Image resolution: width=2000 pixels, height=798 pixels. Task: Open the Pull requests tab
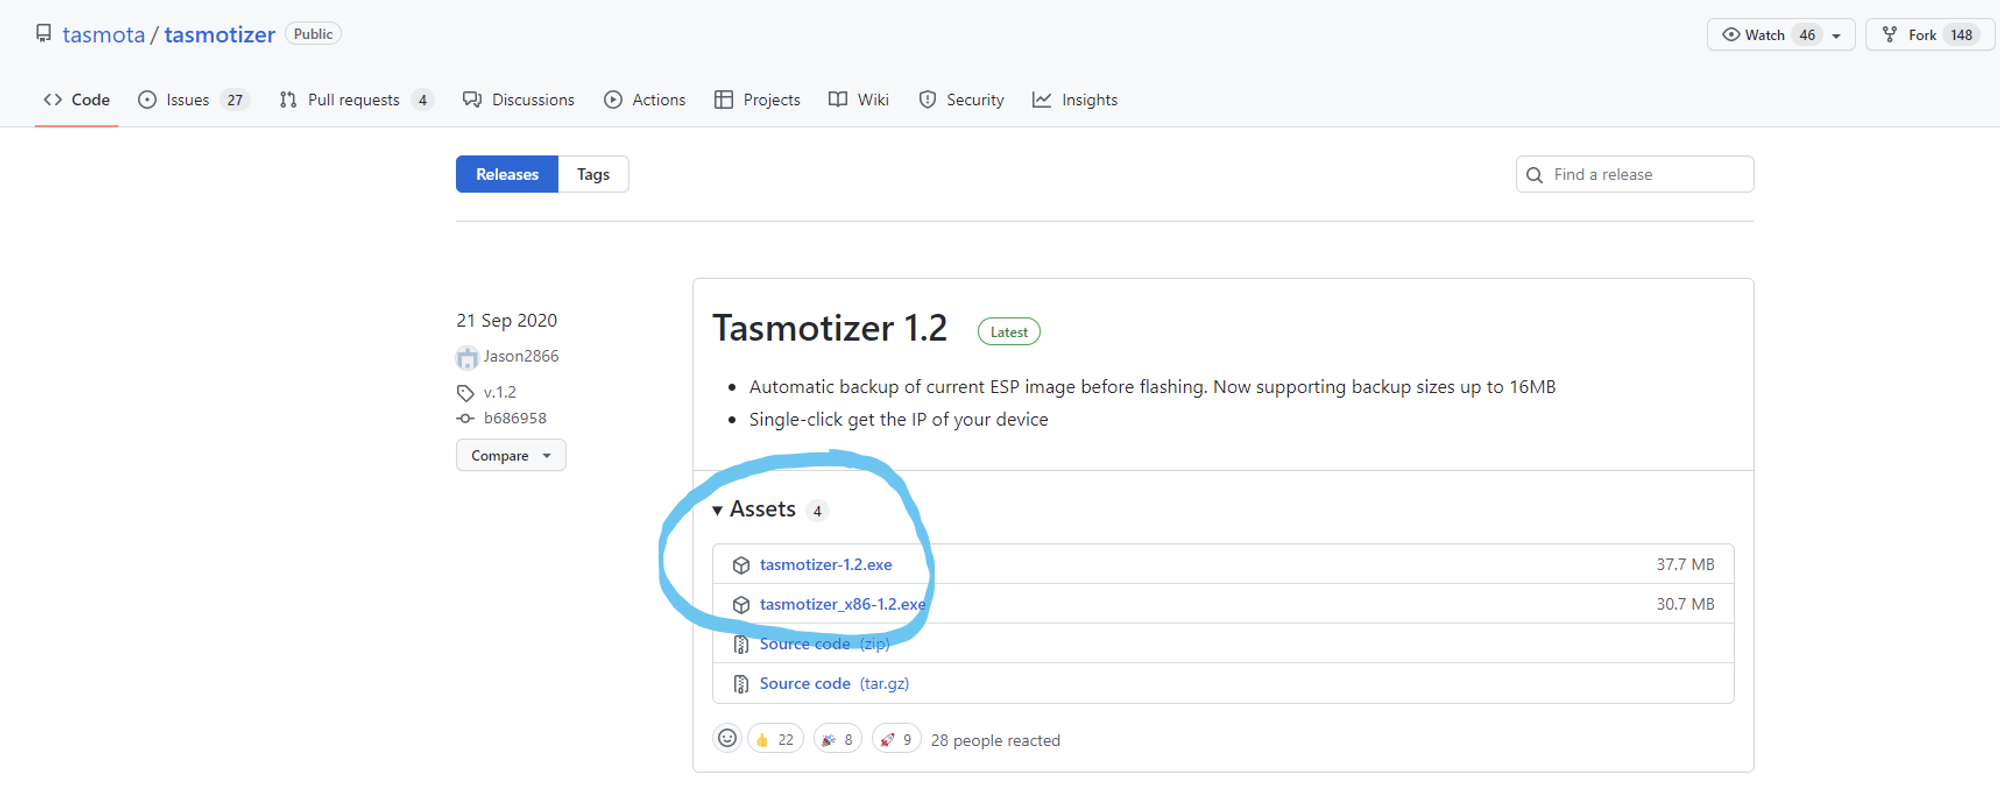coord(356,100)
